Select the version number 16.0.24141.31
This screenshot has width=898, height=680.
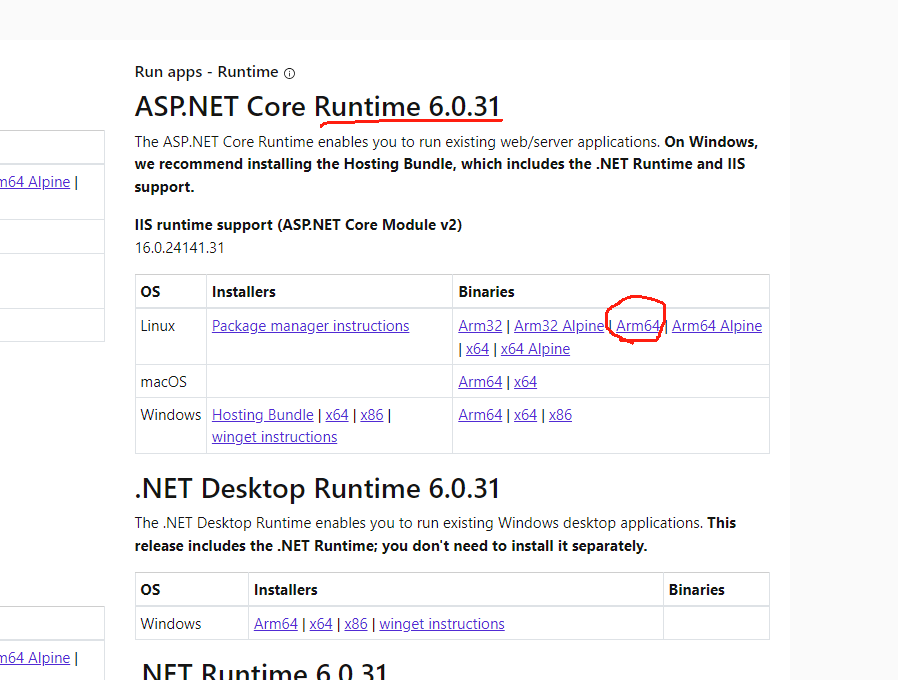[179, 248]
